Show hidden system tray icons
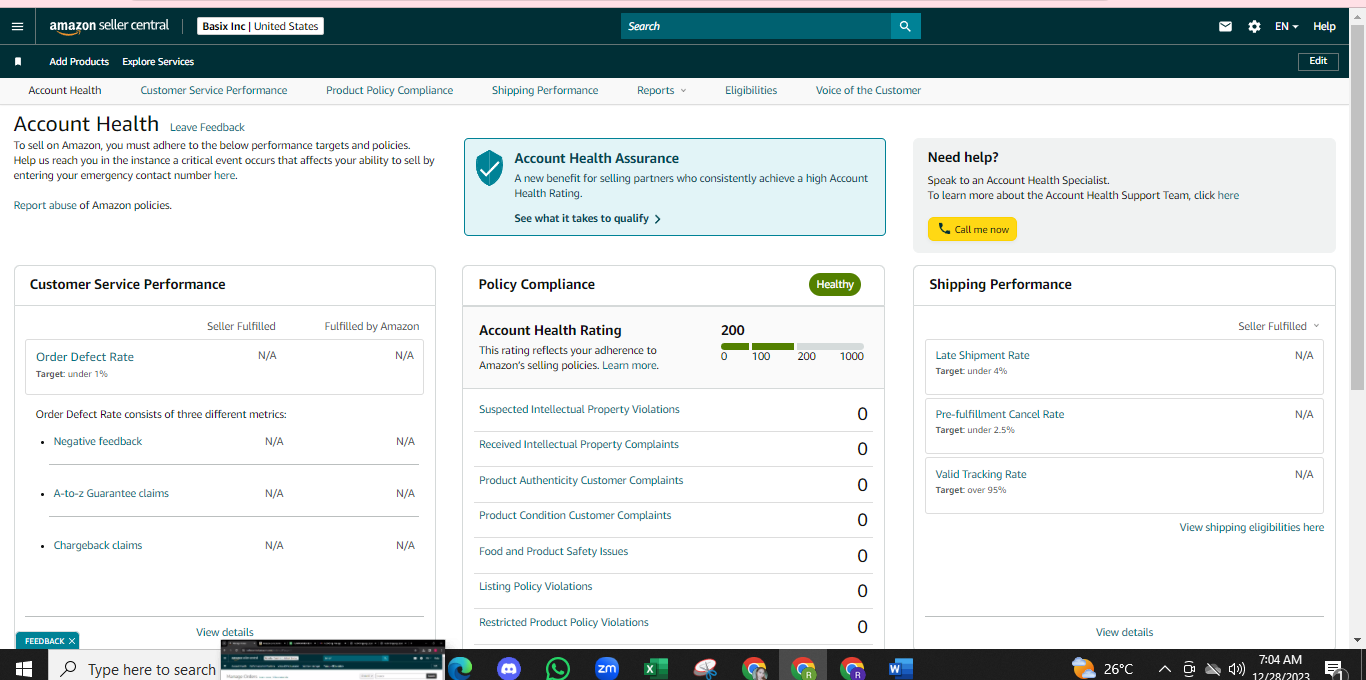The width and height of the screenshot is (1366, 680). (x=1164, y=669)
